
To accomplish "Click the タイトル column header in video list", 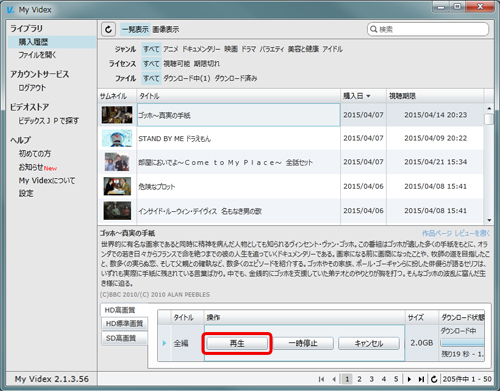I will (239, 96).
